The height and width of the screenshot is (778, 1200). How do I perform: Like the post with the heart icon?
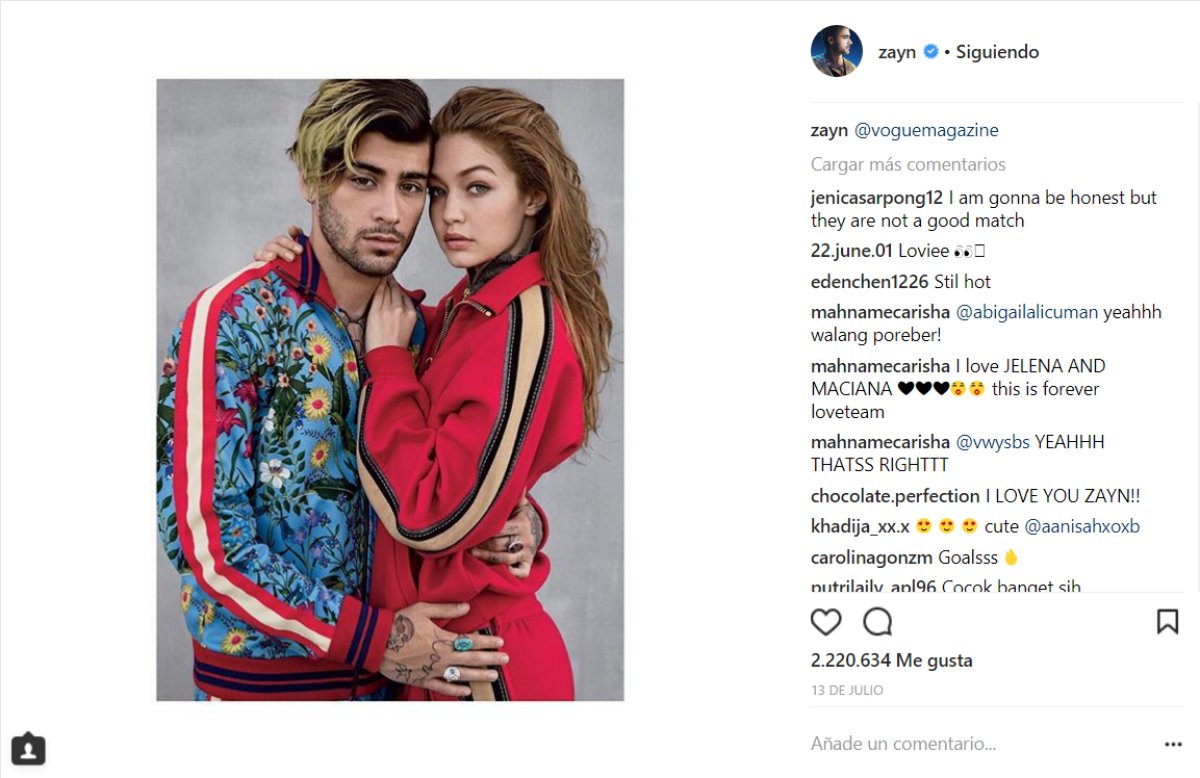click(x=826, y=622)
